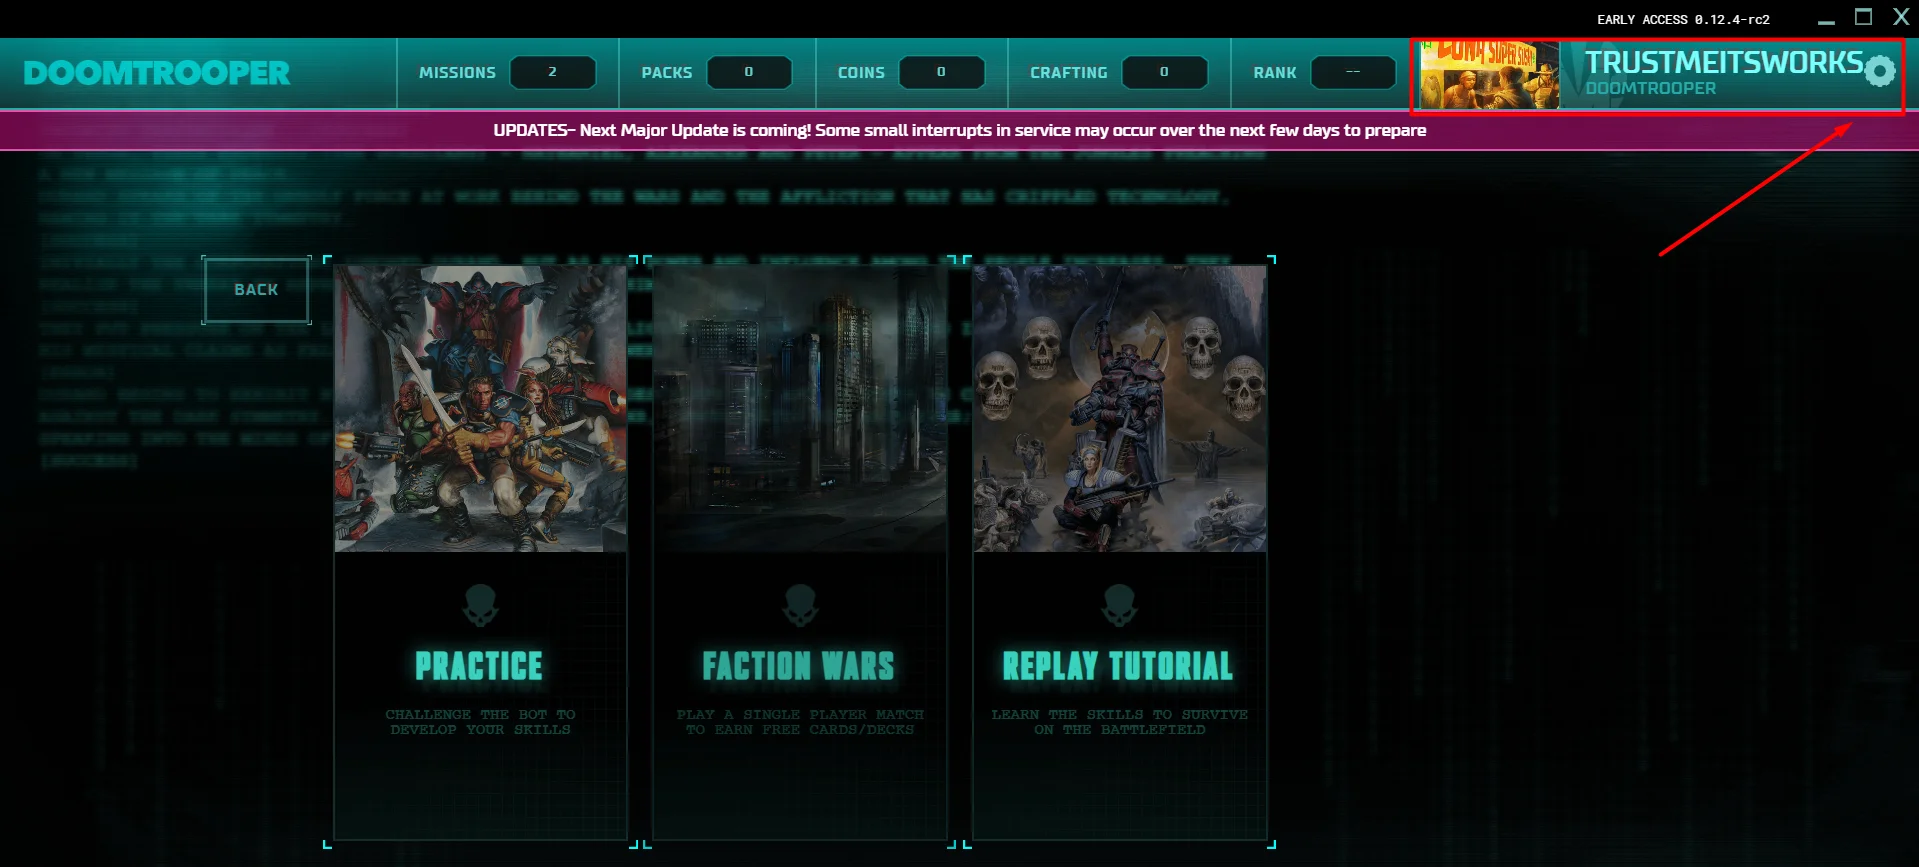Screen dimensions: 1919x867
Task: Go back with the BACK button
Action: [x=256, y=290]
